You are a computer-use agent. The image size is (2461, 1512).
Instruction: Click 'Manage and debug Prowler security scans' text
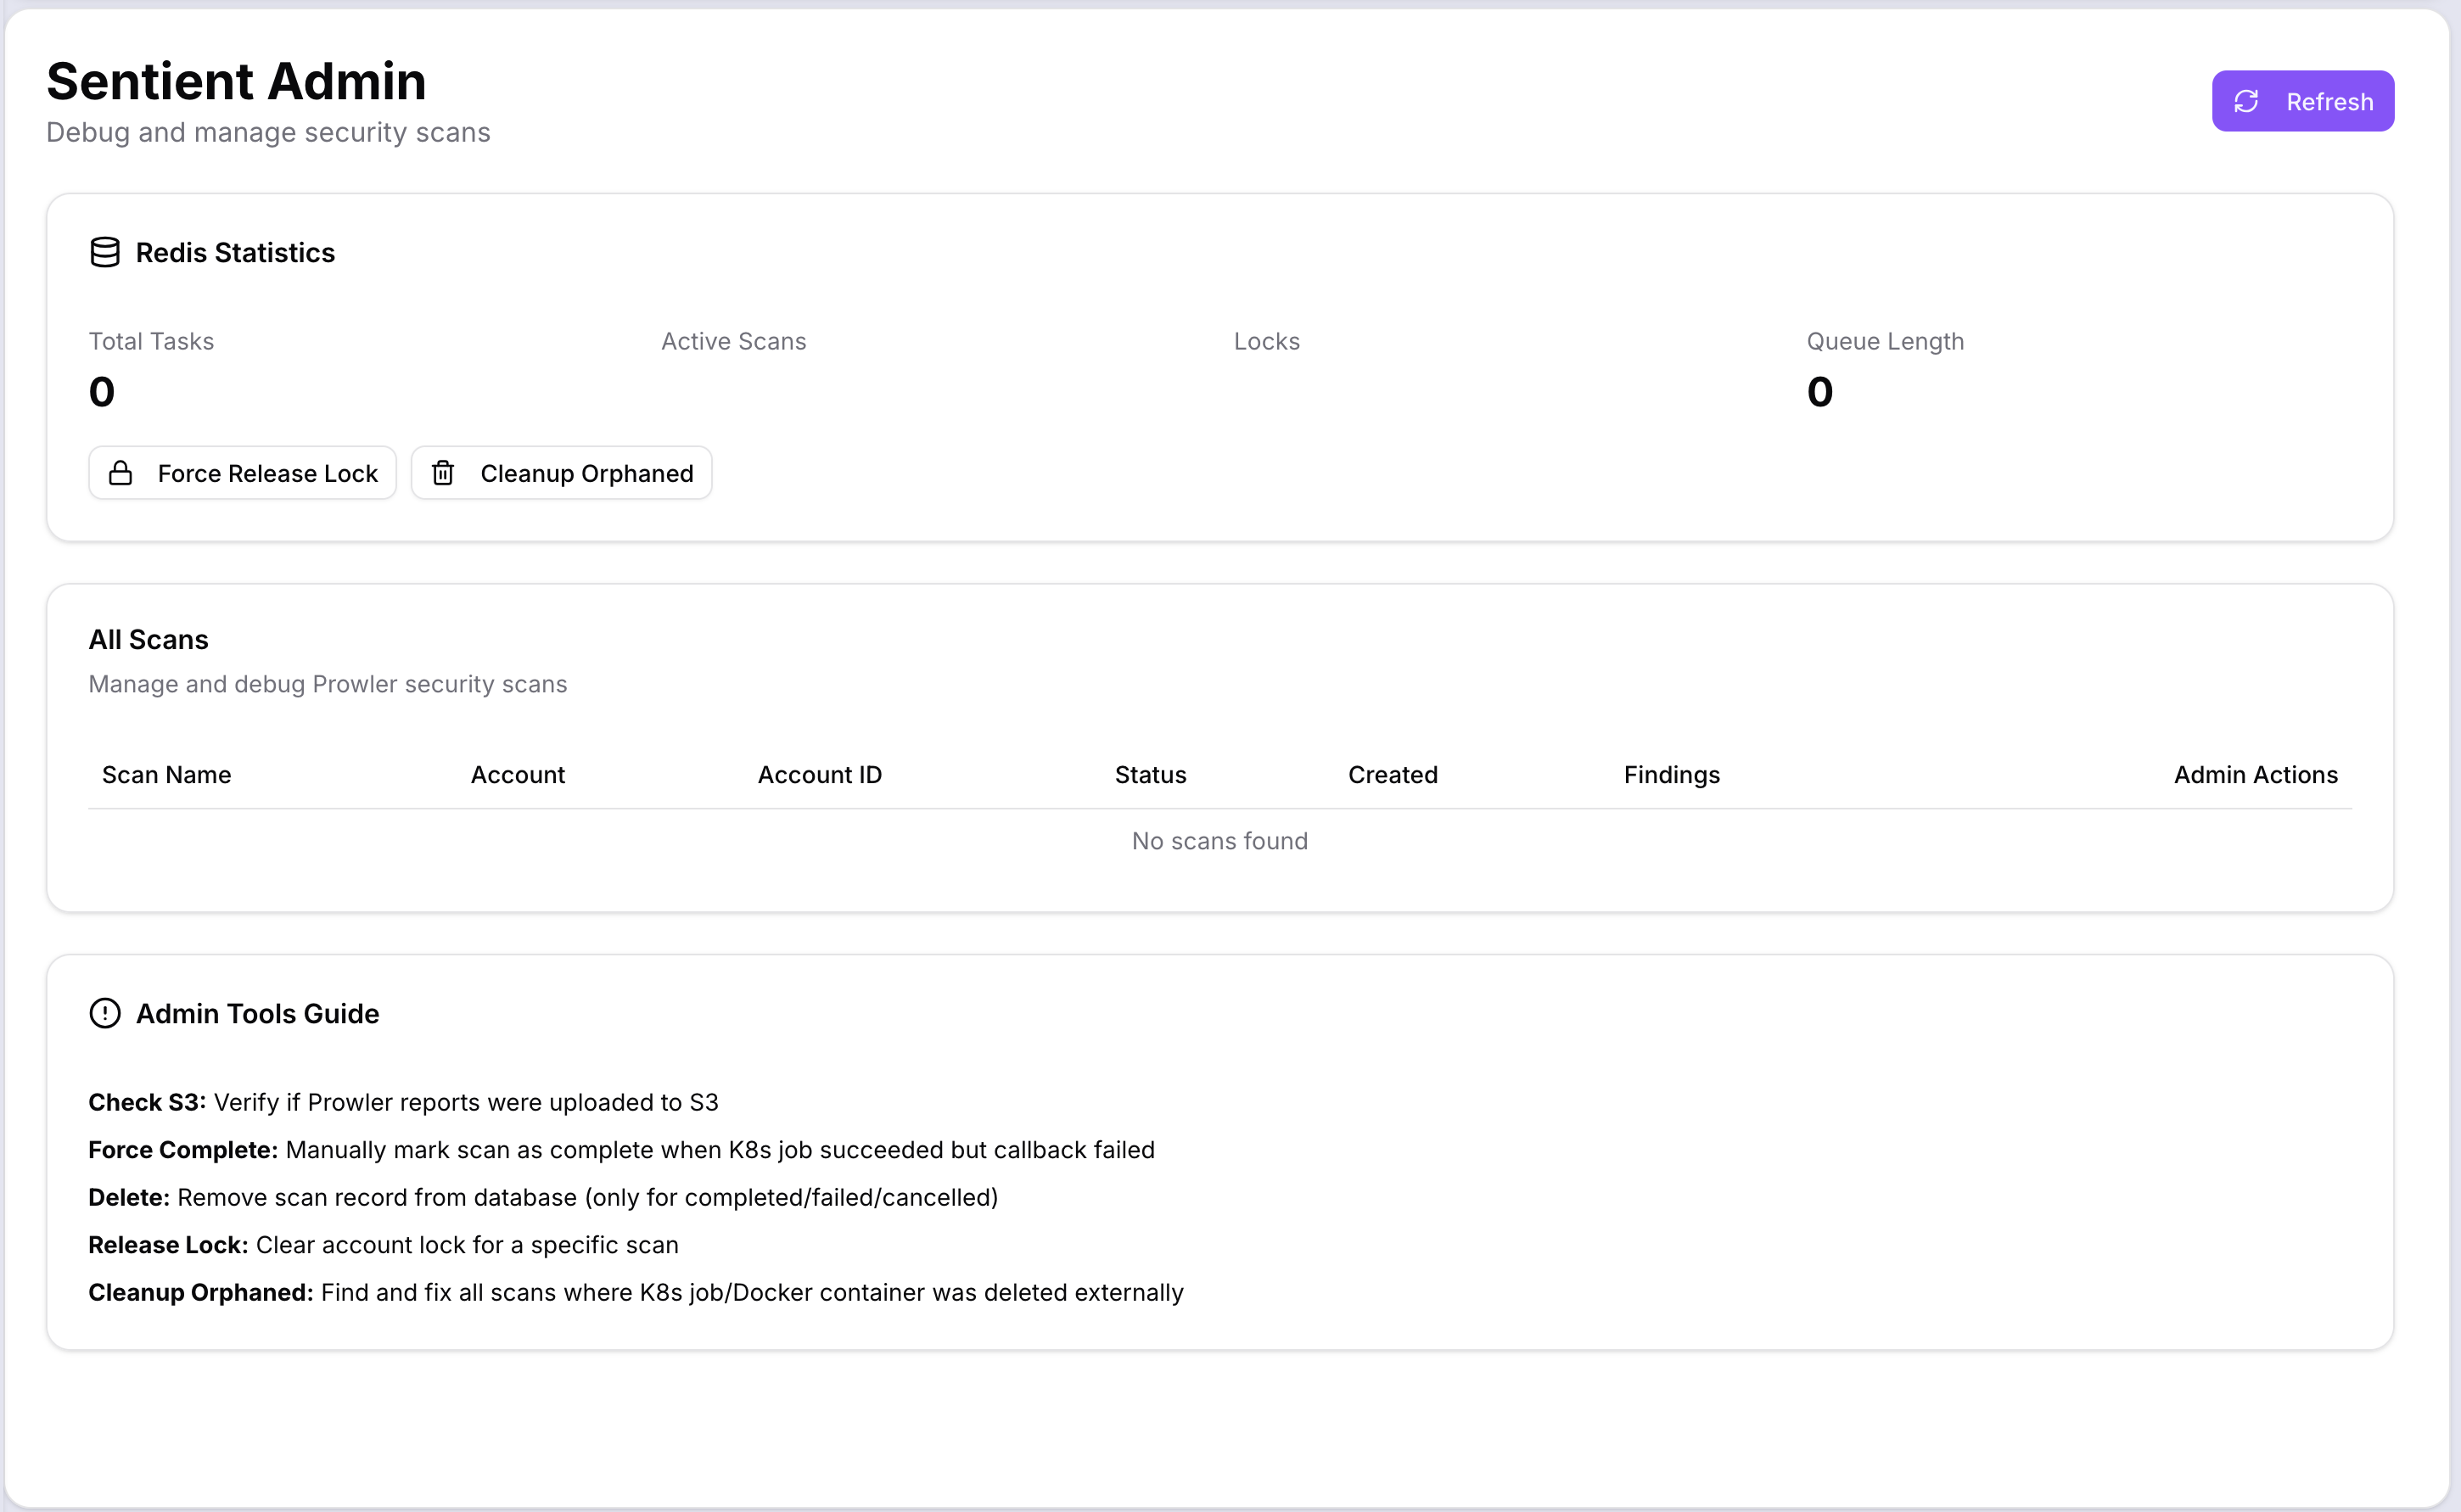point(328,684)
